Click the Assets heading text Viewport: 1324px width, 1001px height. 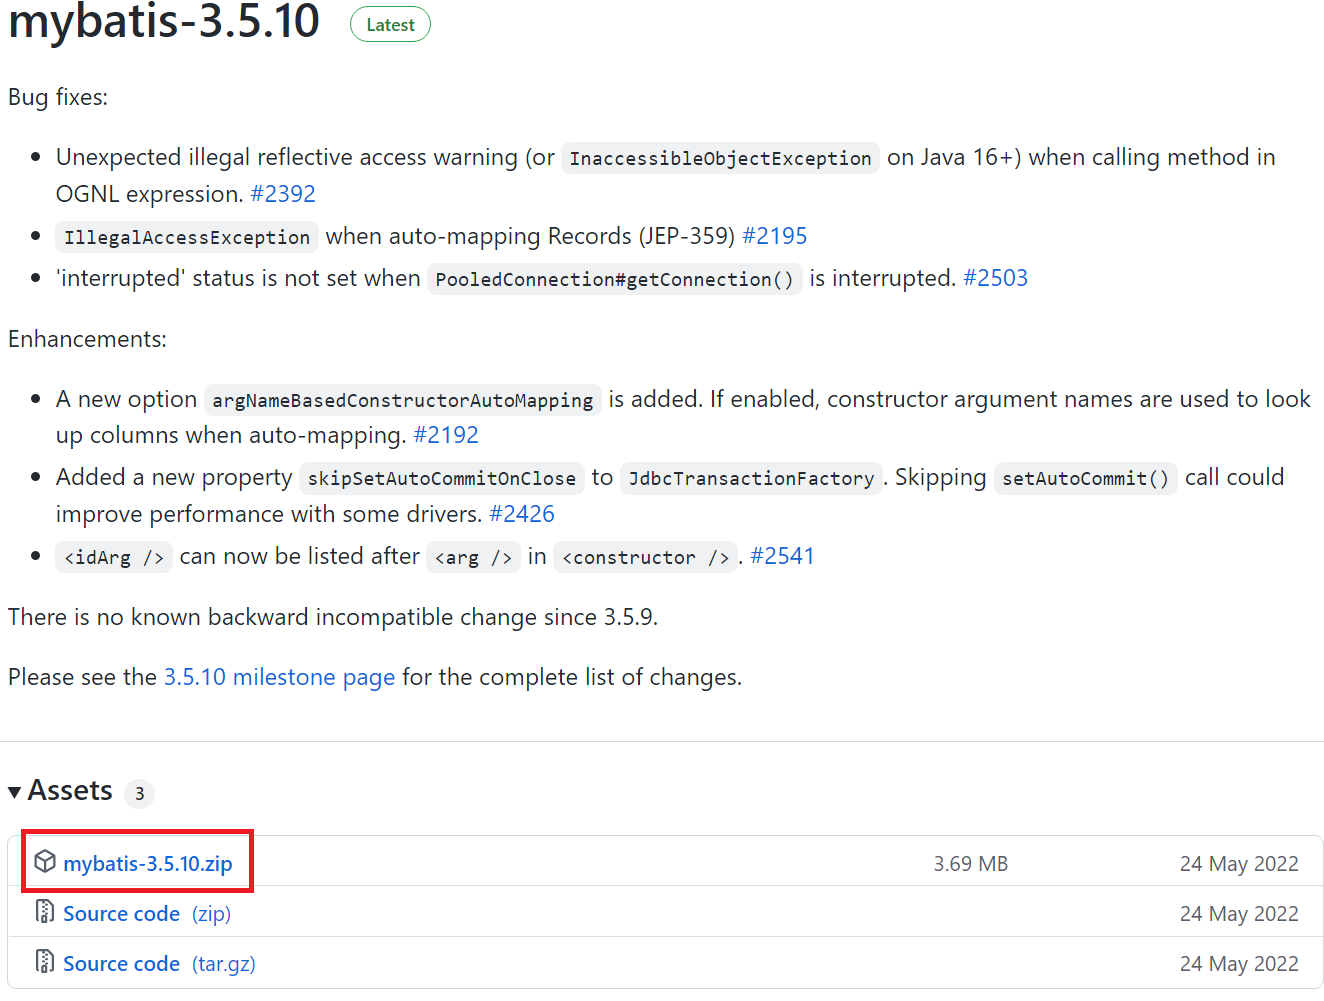click(70, 791)
